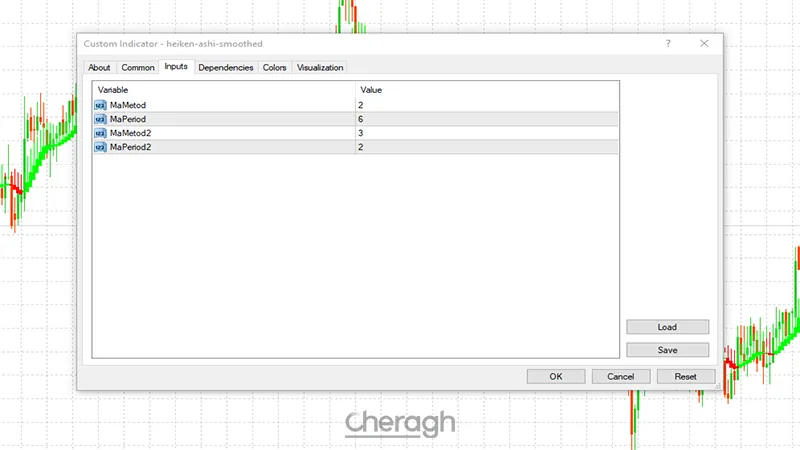Viewport: 800px width, 450px height.
Task: Click the Variable column header
Action: point(224,90)
